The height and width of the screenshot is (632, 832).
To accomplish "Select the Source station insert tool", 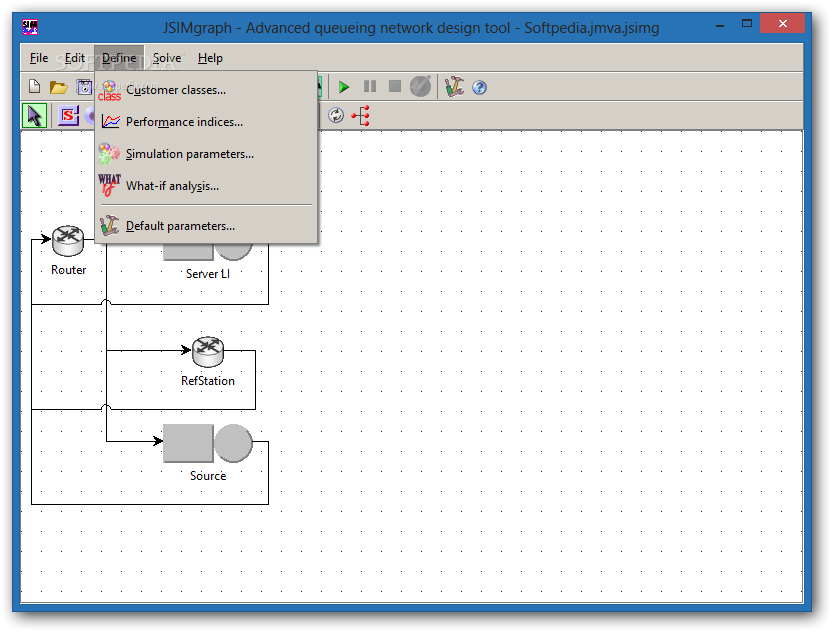I will coord(68,115).
